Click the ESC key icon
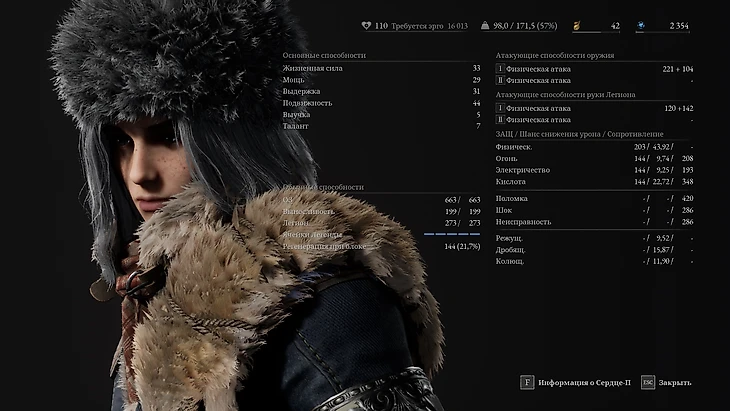 point(648,383)
